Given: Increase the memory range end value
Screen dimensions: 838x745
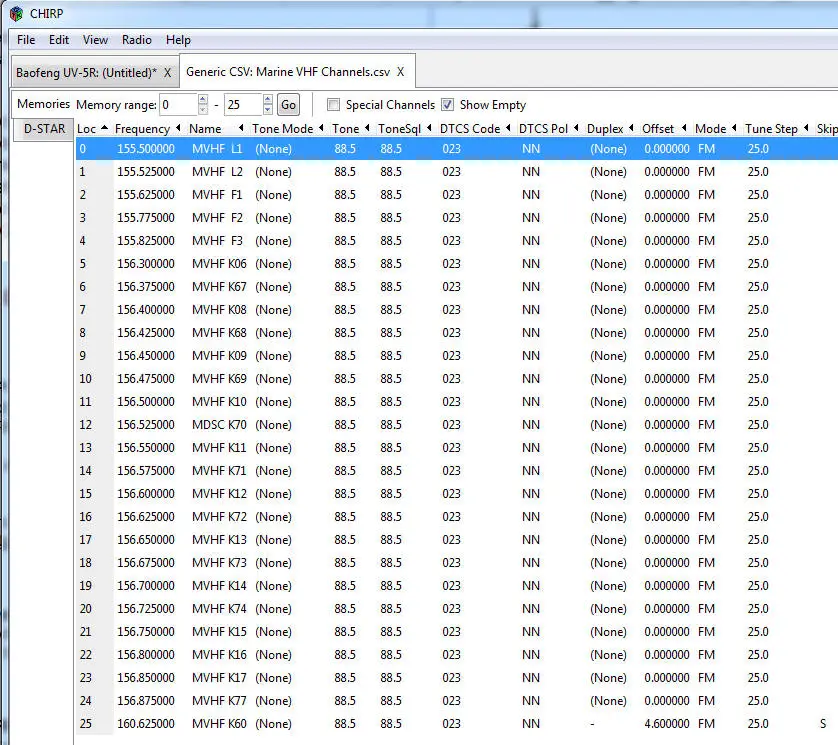Looking at the screenshot, I should 268,99.
